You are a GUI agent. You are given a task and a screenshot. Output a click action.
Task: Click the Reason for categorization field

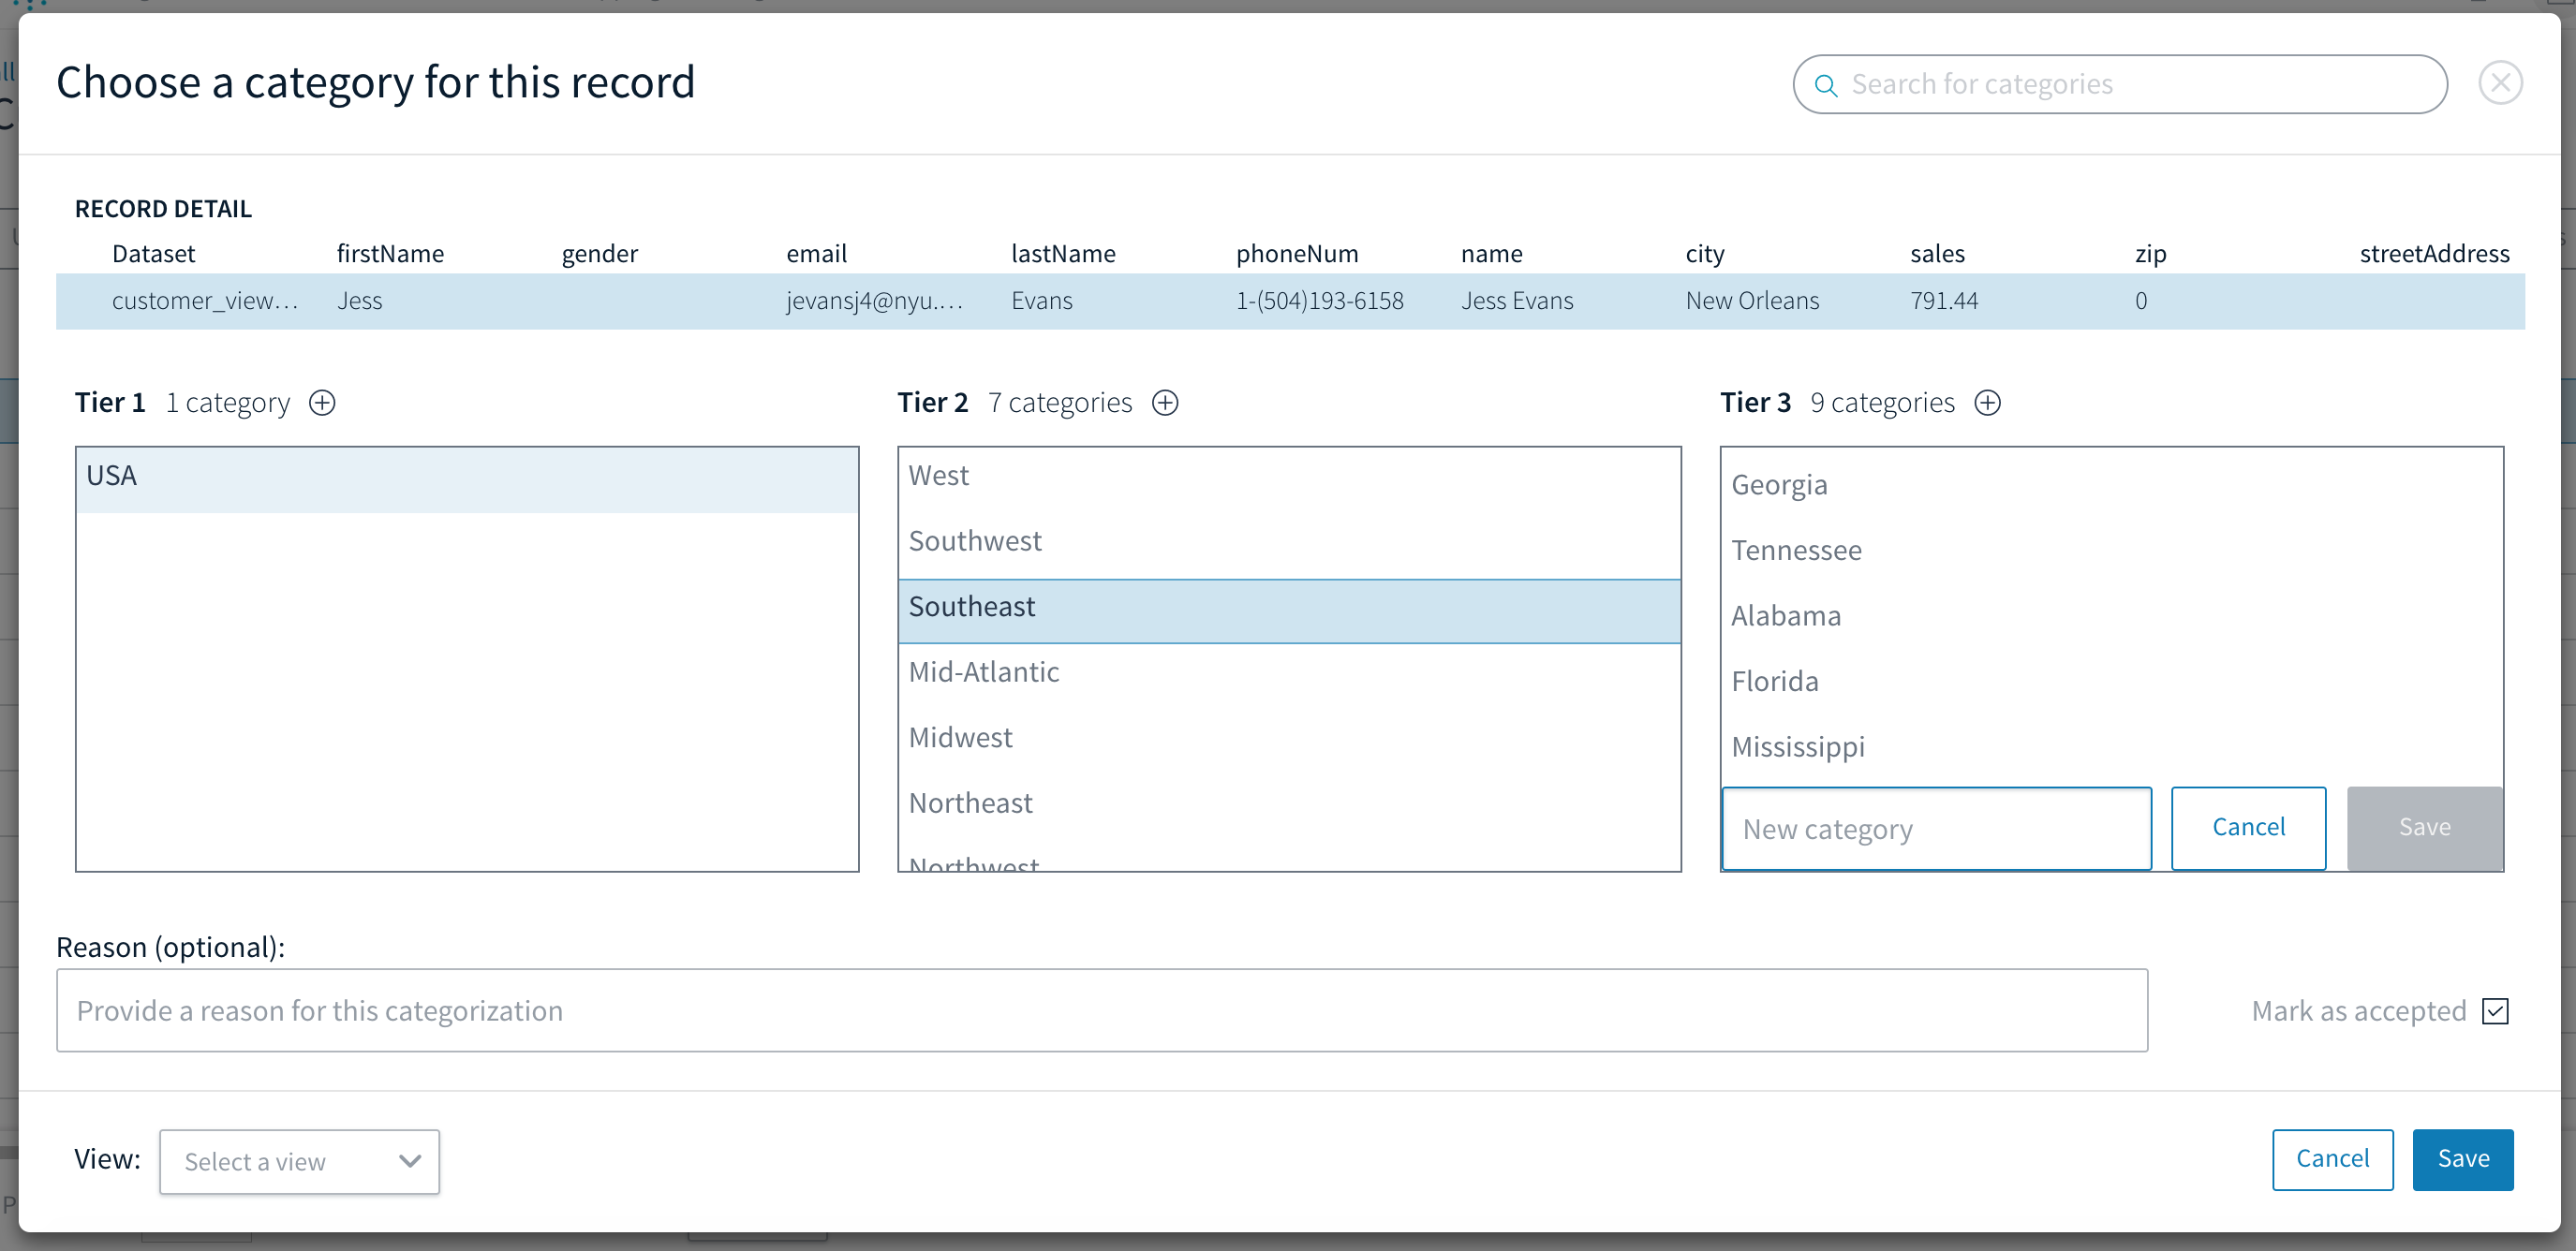(x=1102, y=1010)
